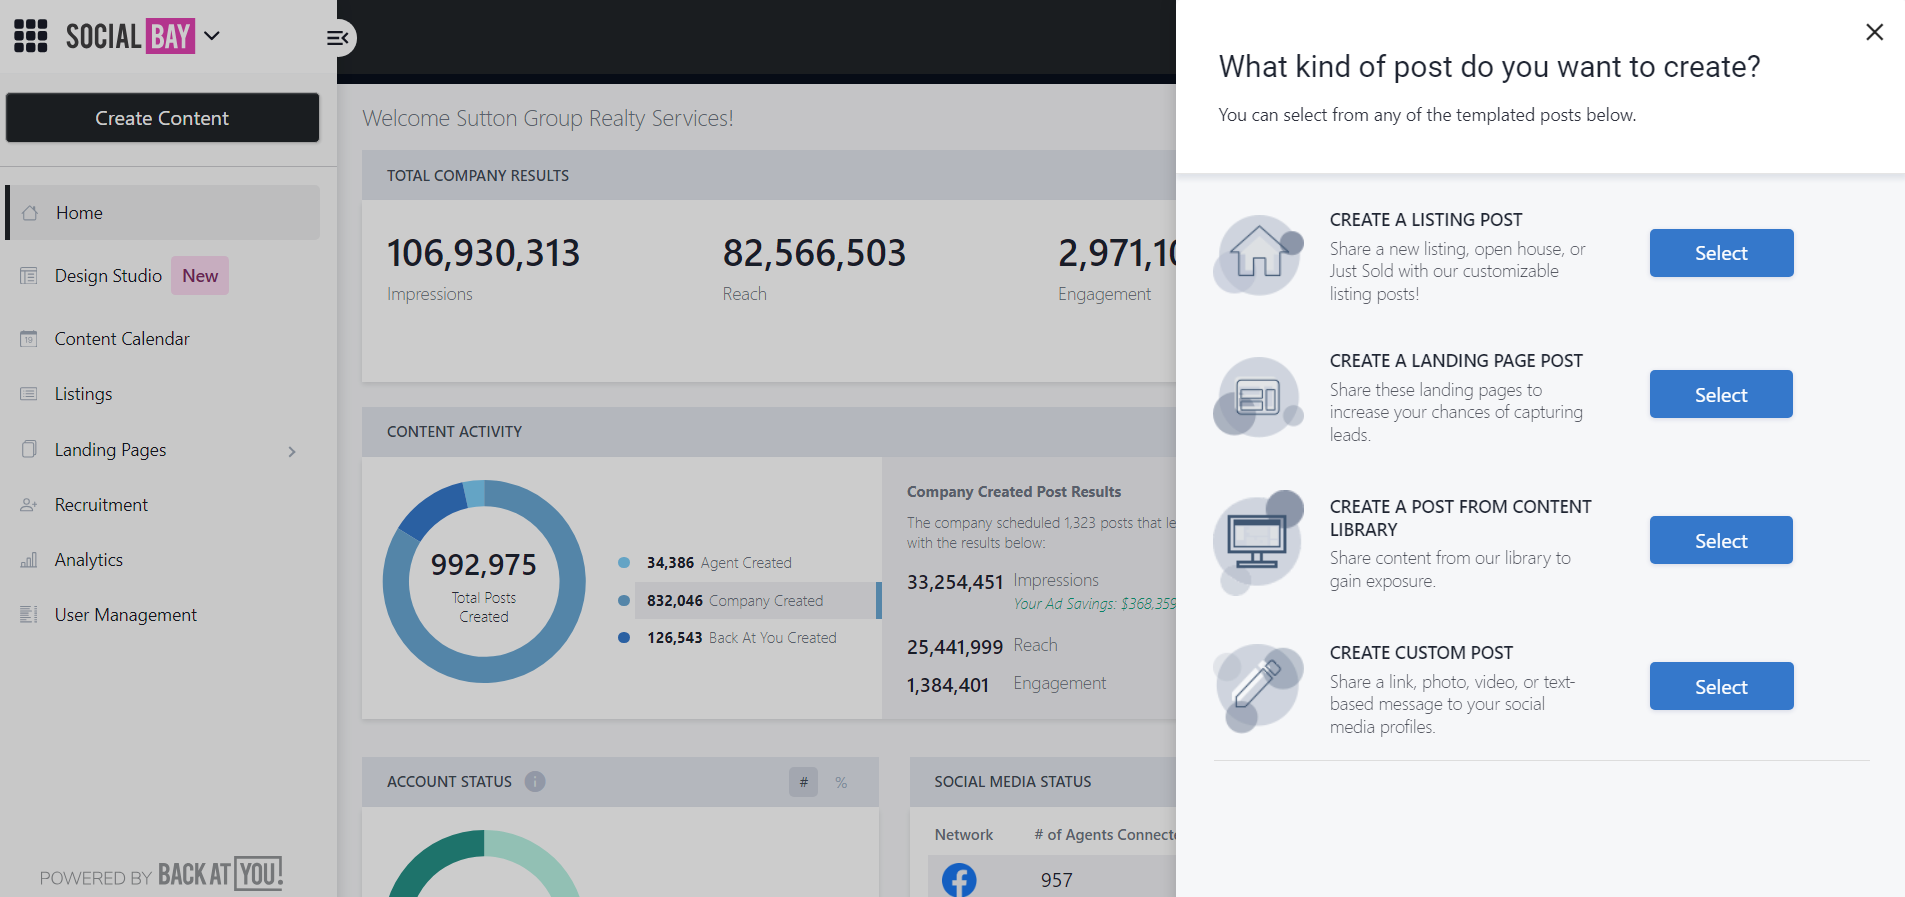Click the Facebook network icon

click(x=959, y=880)
